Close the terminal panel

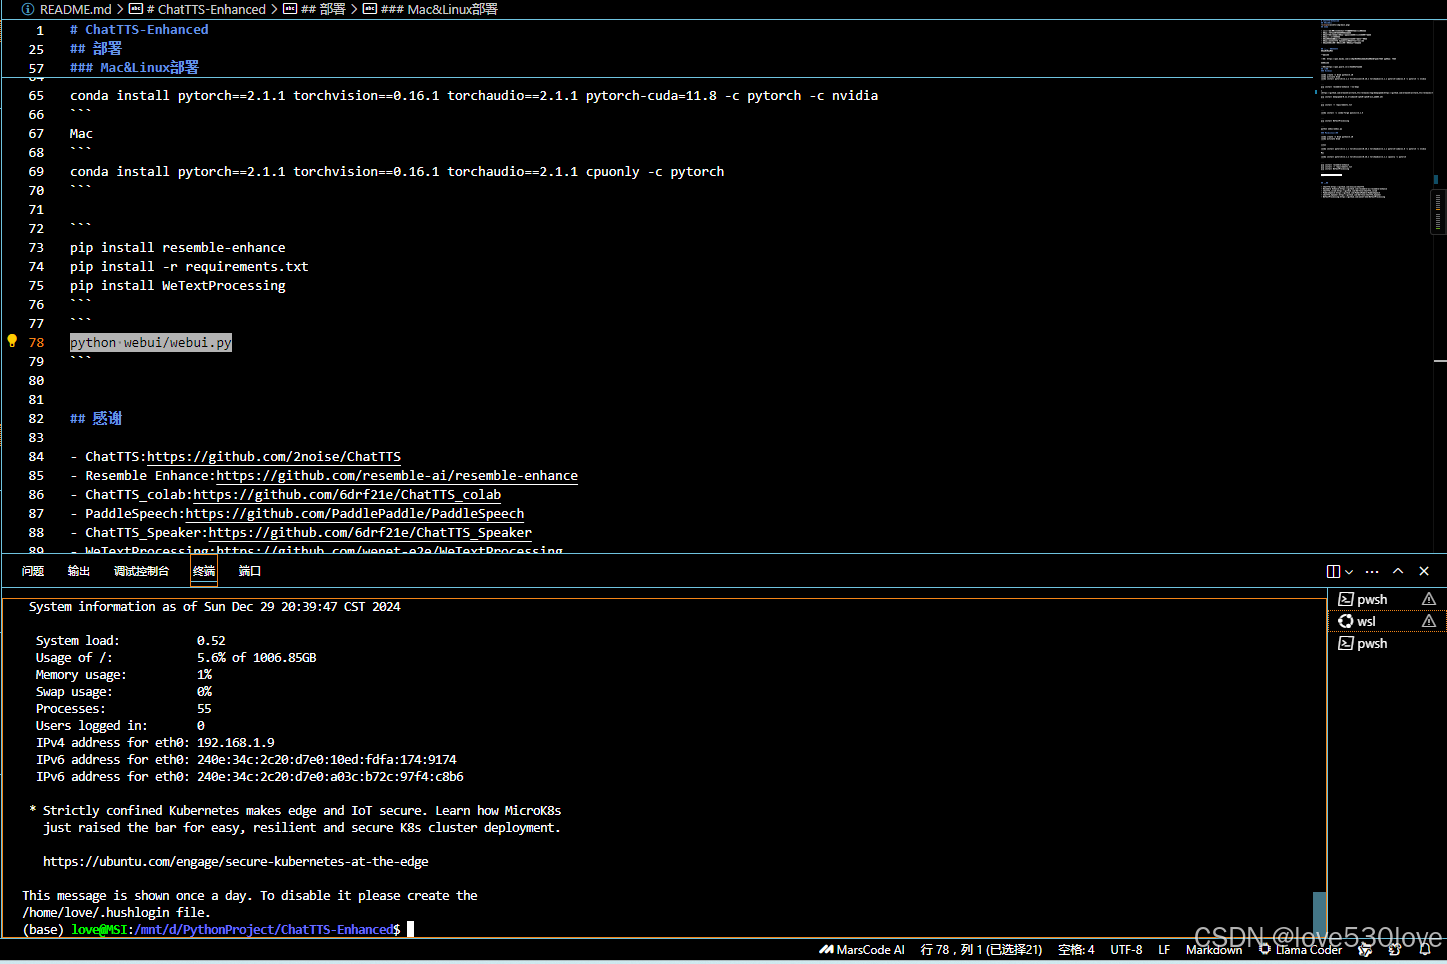tap(1424, 571)
